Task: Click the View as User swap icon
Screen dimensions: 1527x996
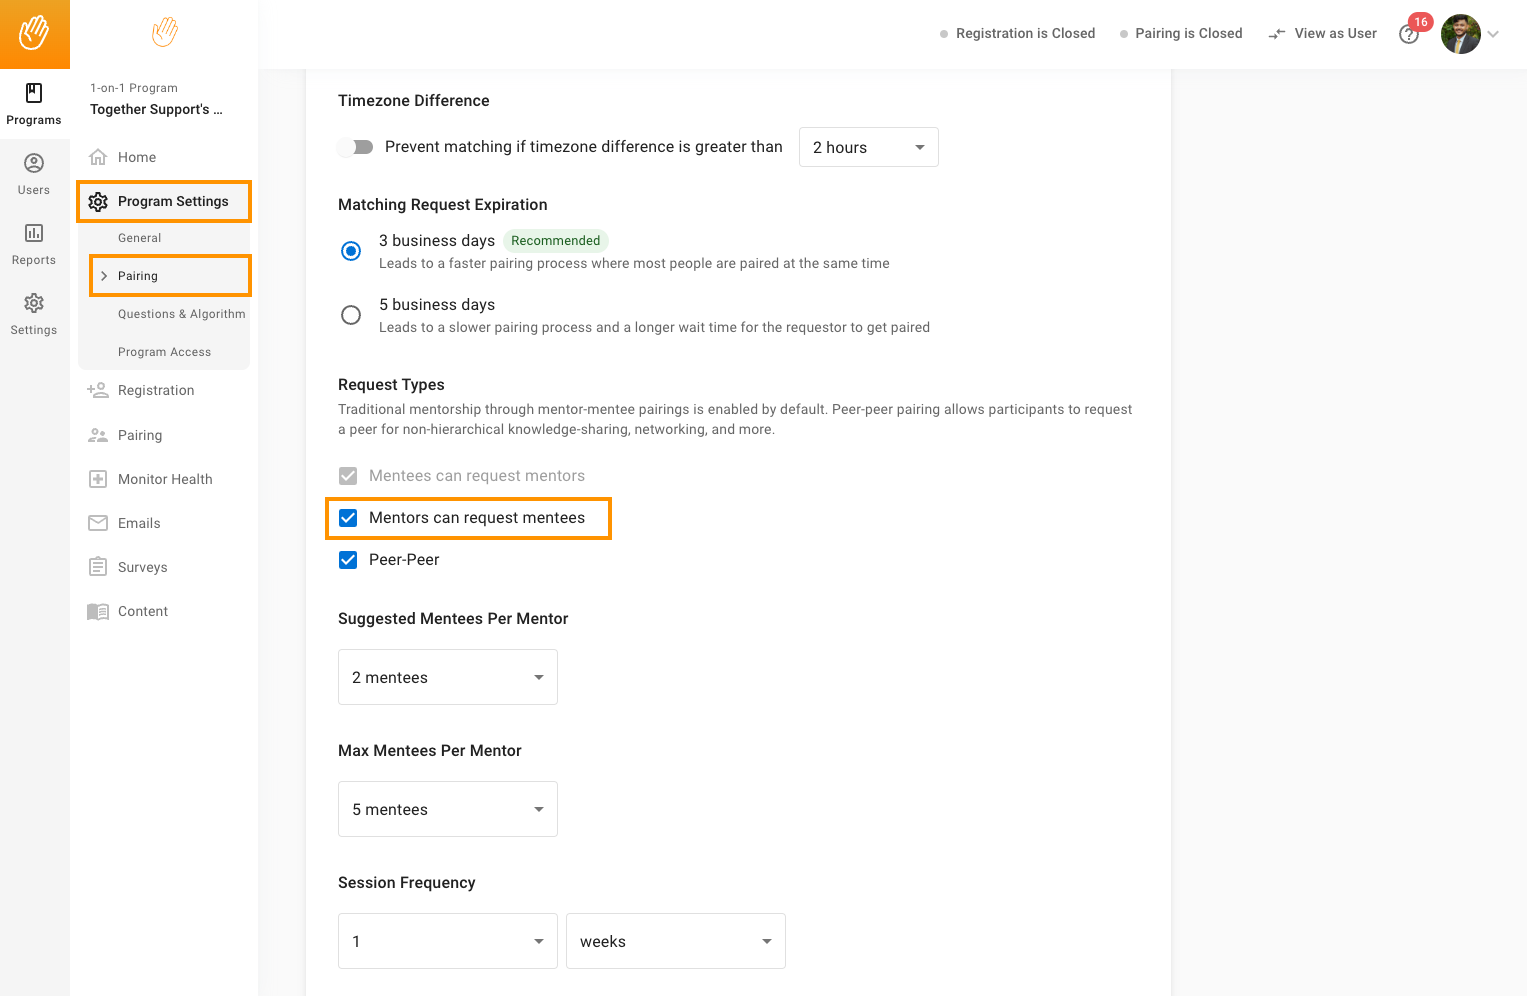Action: 1277,34
